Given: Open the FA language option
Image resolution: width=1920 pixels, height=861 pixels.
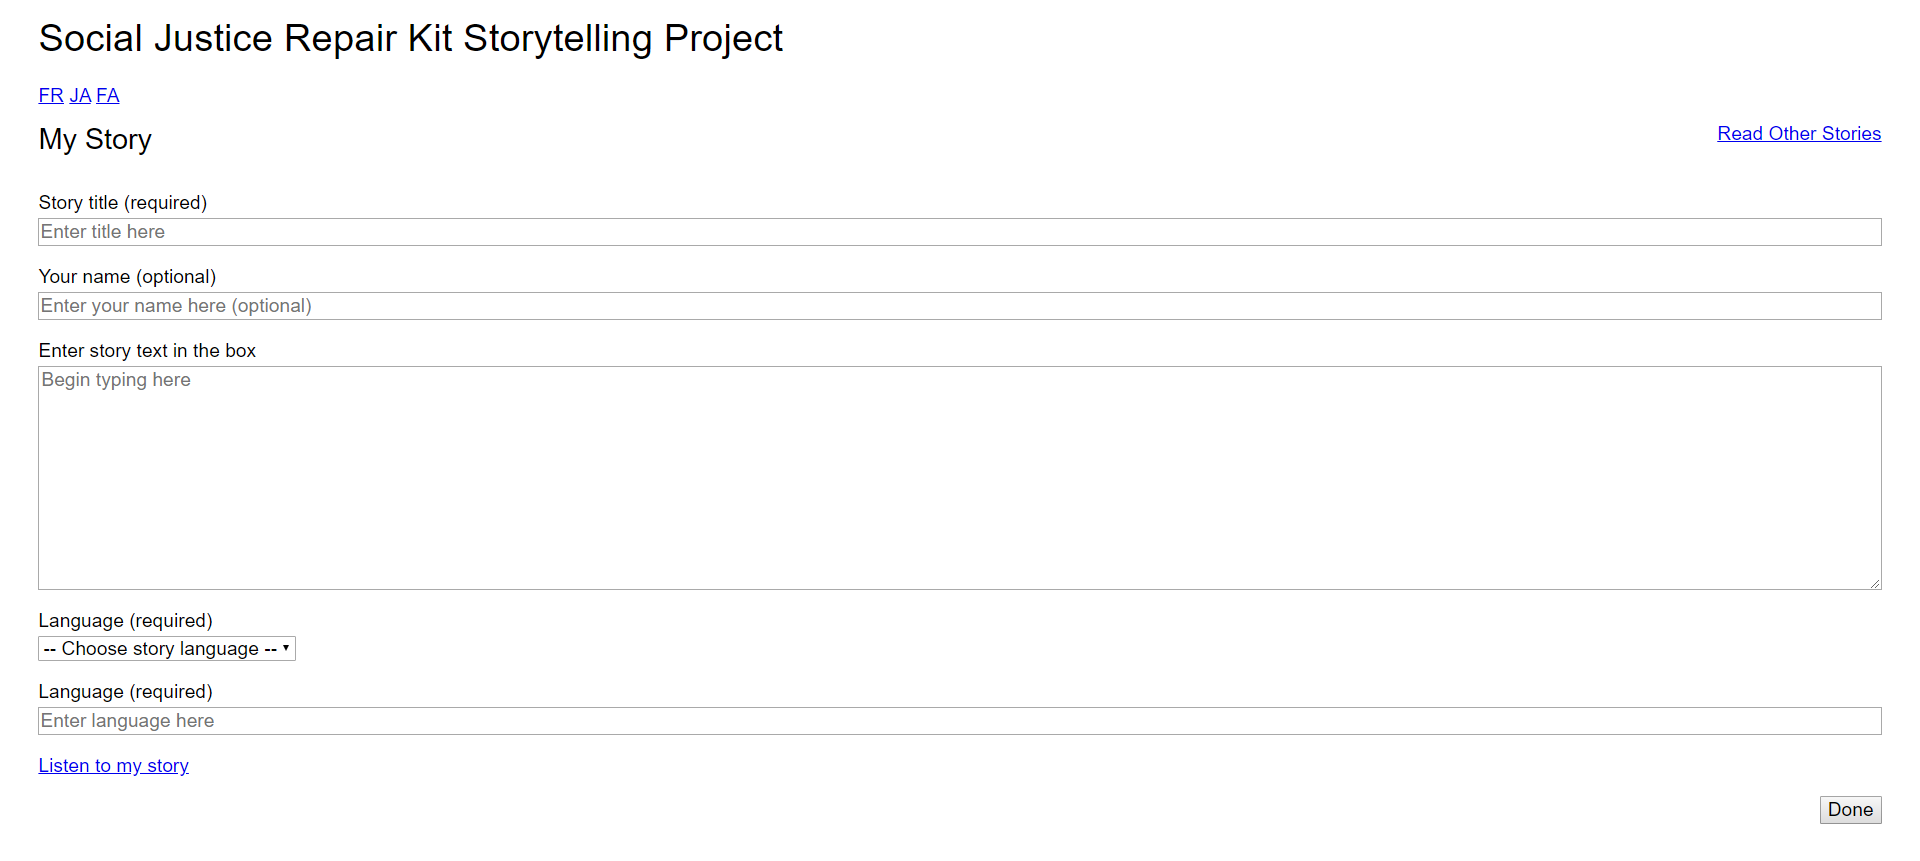Looking at the screenshot, I should tap(107, 95).
